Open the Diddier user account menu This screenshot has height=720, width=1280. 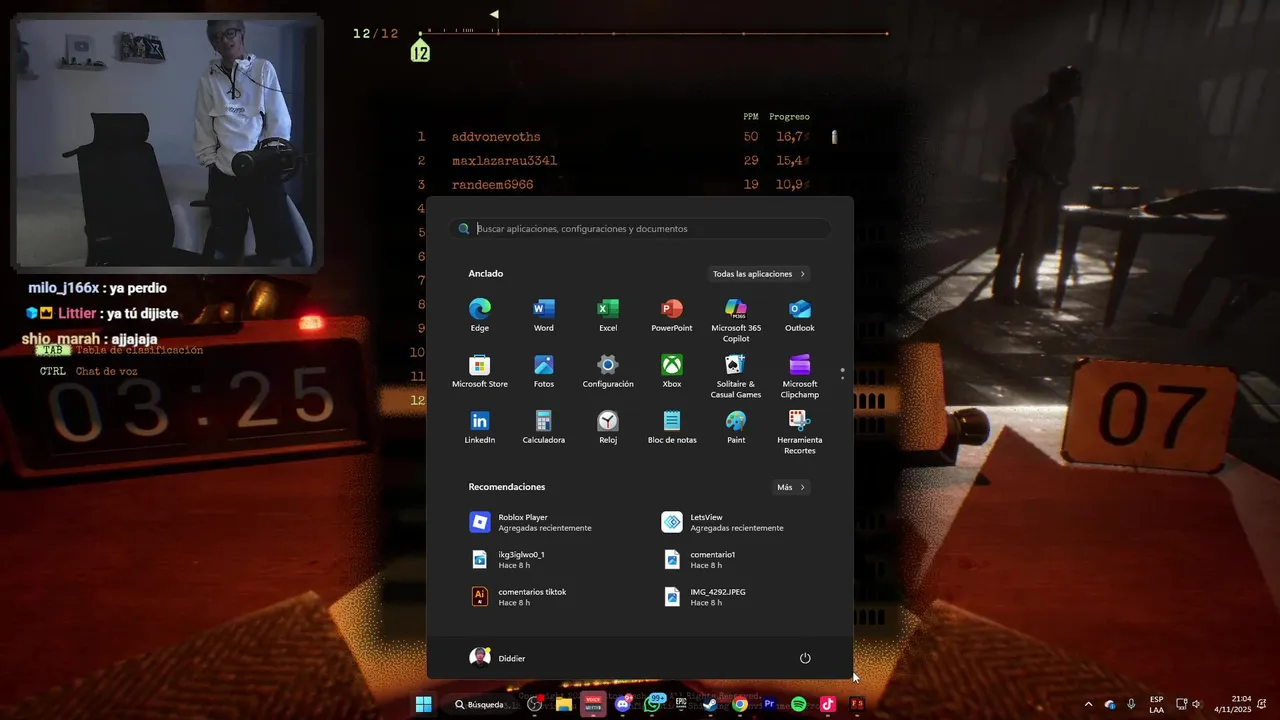tap(497, 658)
